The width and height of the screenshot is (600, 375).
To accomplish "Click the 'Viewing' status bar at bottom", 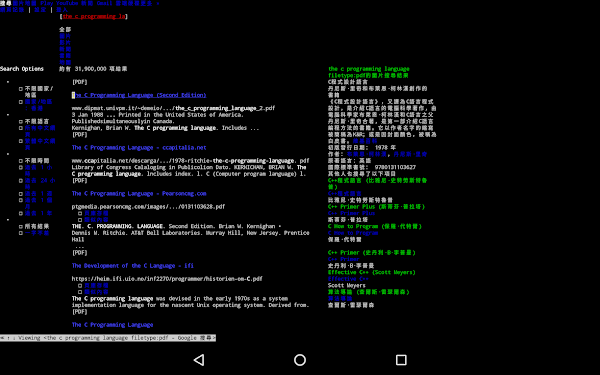I will [x=108, y=338].
